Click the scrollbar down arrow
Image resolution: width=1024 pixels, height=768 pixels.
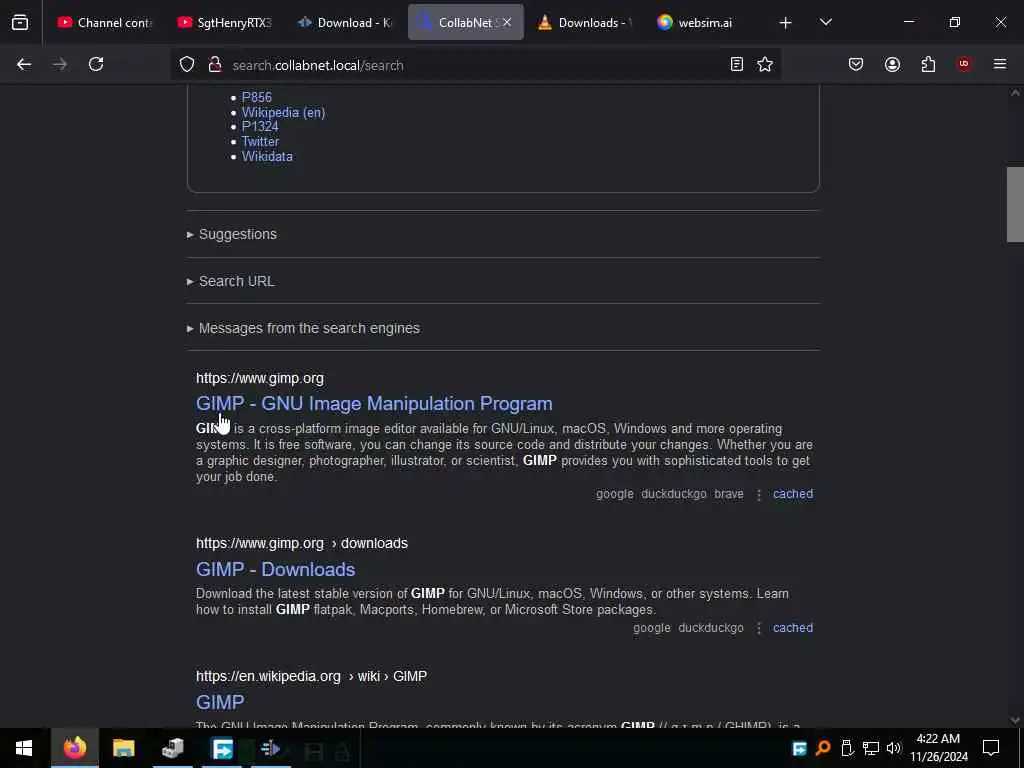point(1015,720)
